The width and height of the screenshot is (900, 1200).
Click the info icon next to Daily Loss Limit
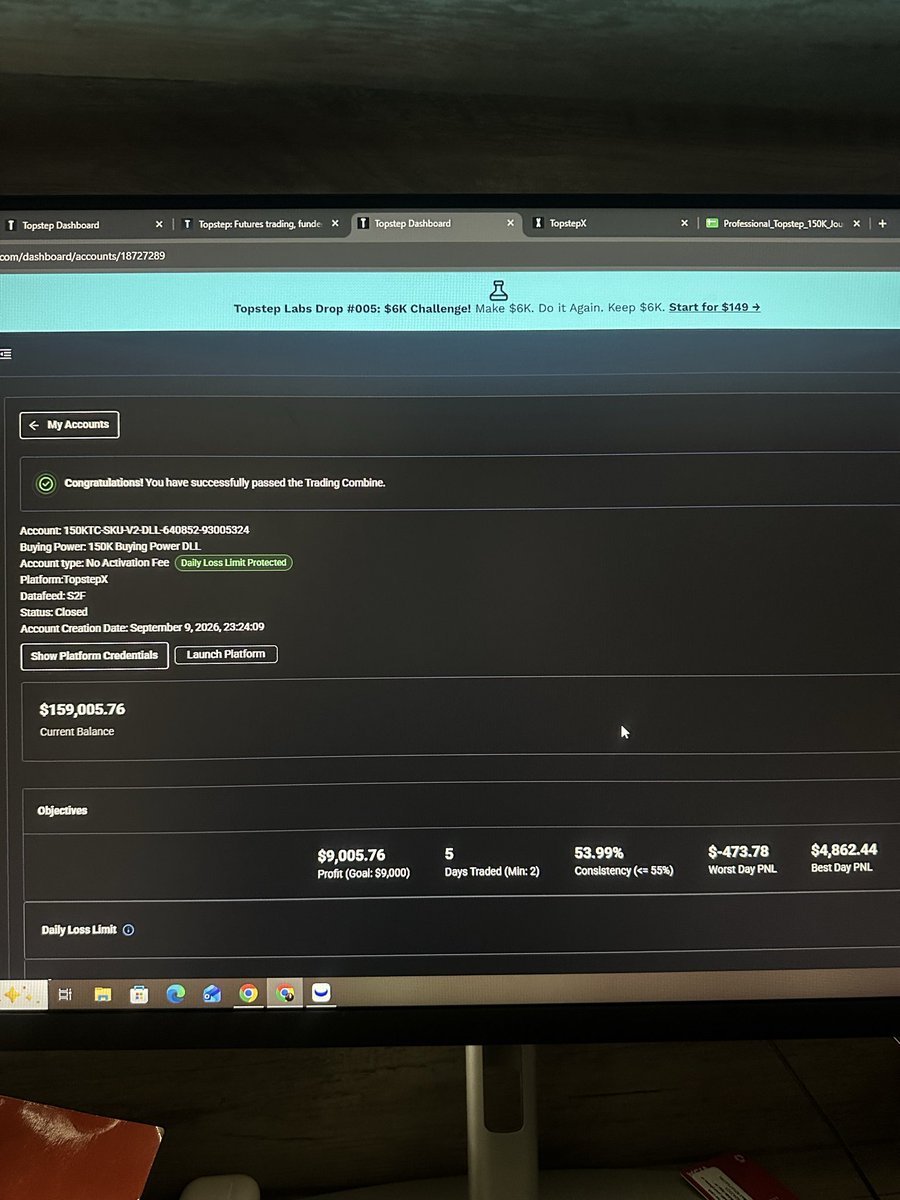tap(128, 930)
